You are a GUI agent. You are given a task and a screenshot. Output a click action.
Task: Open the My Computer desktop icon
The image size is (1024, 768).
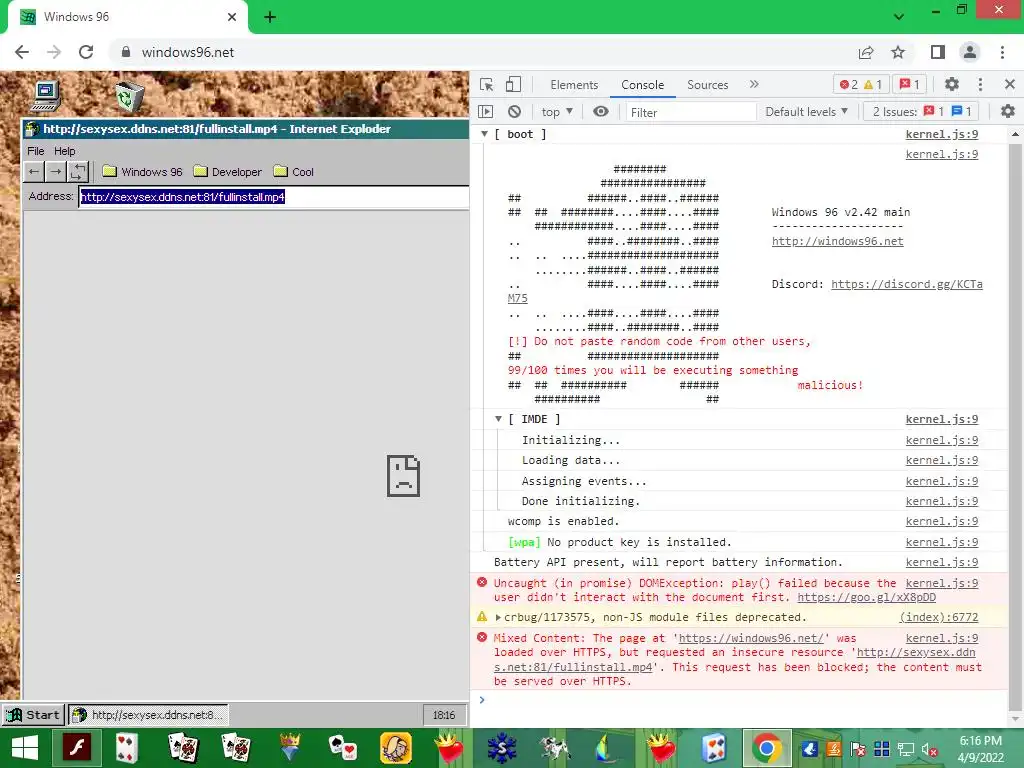[46, 96]
